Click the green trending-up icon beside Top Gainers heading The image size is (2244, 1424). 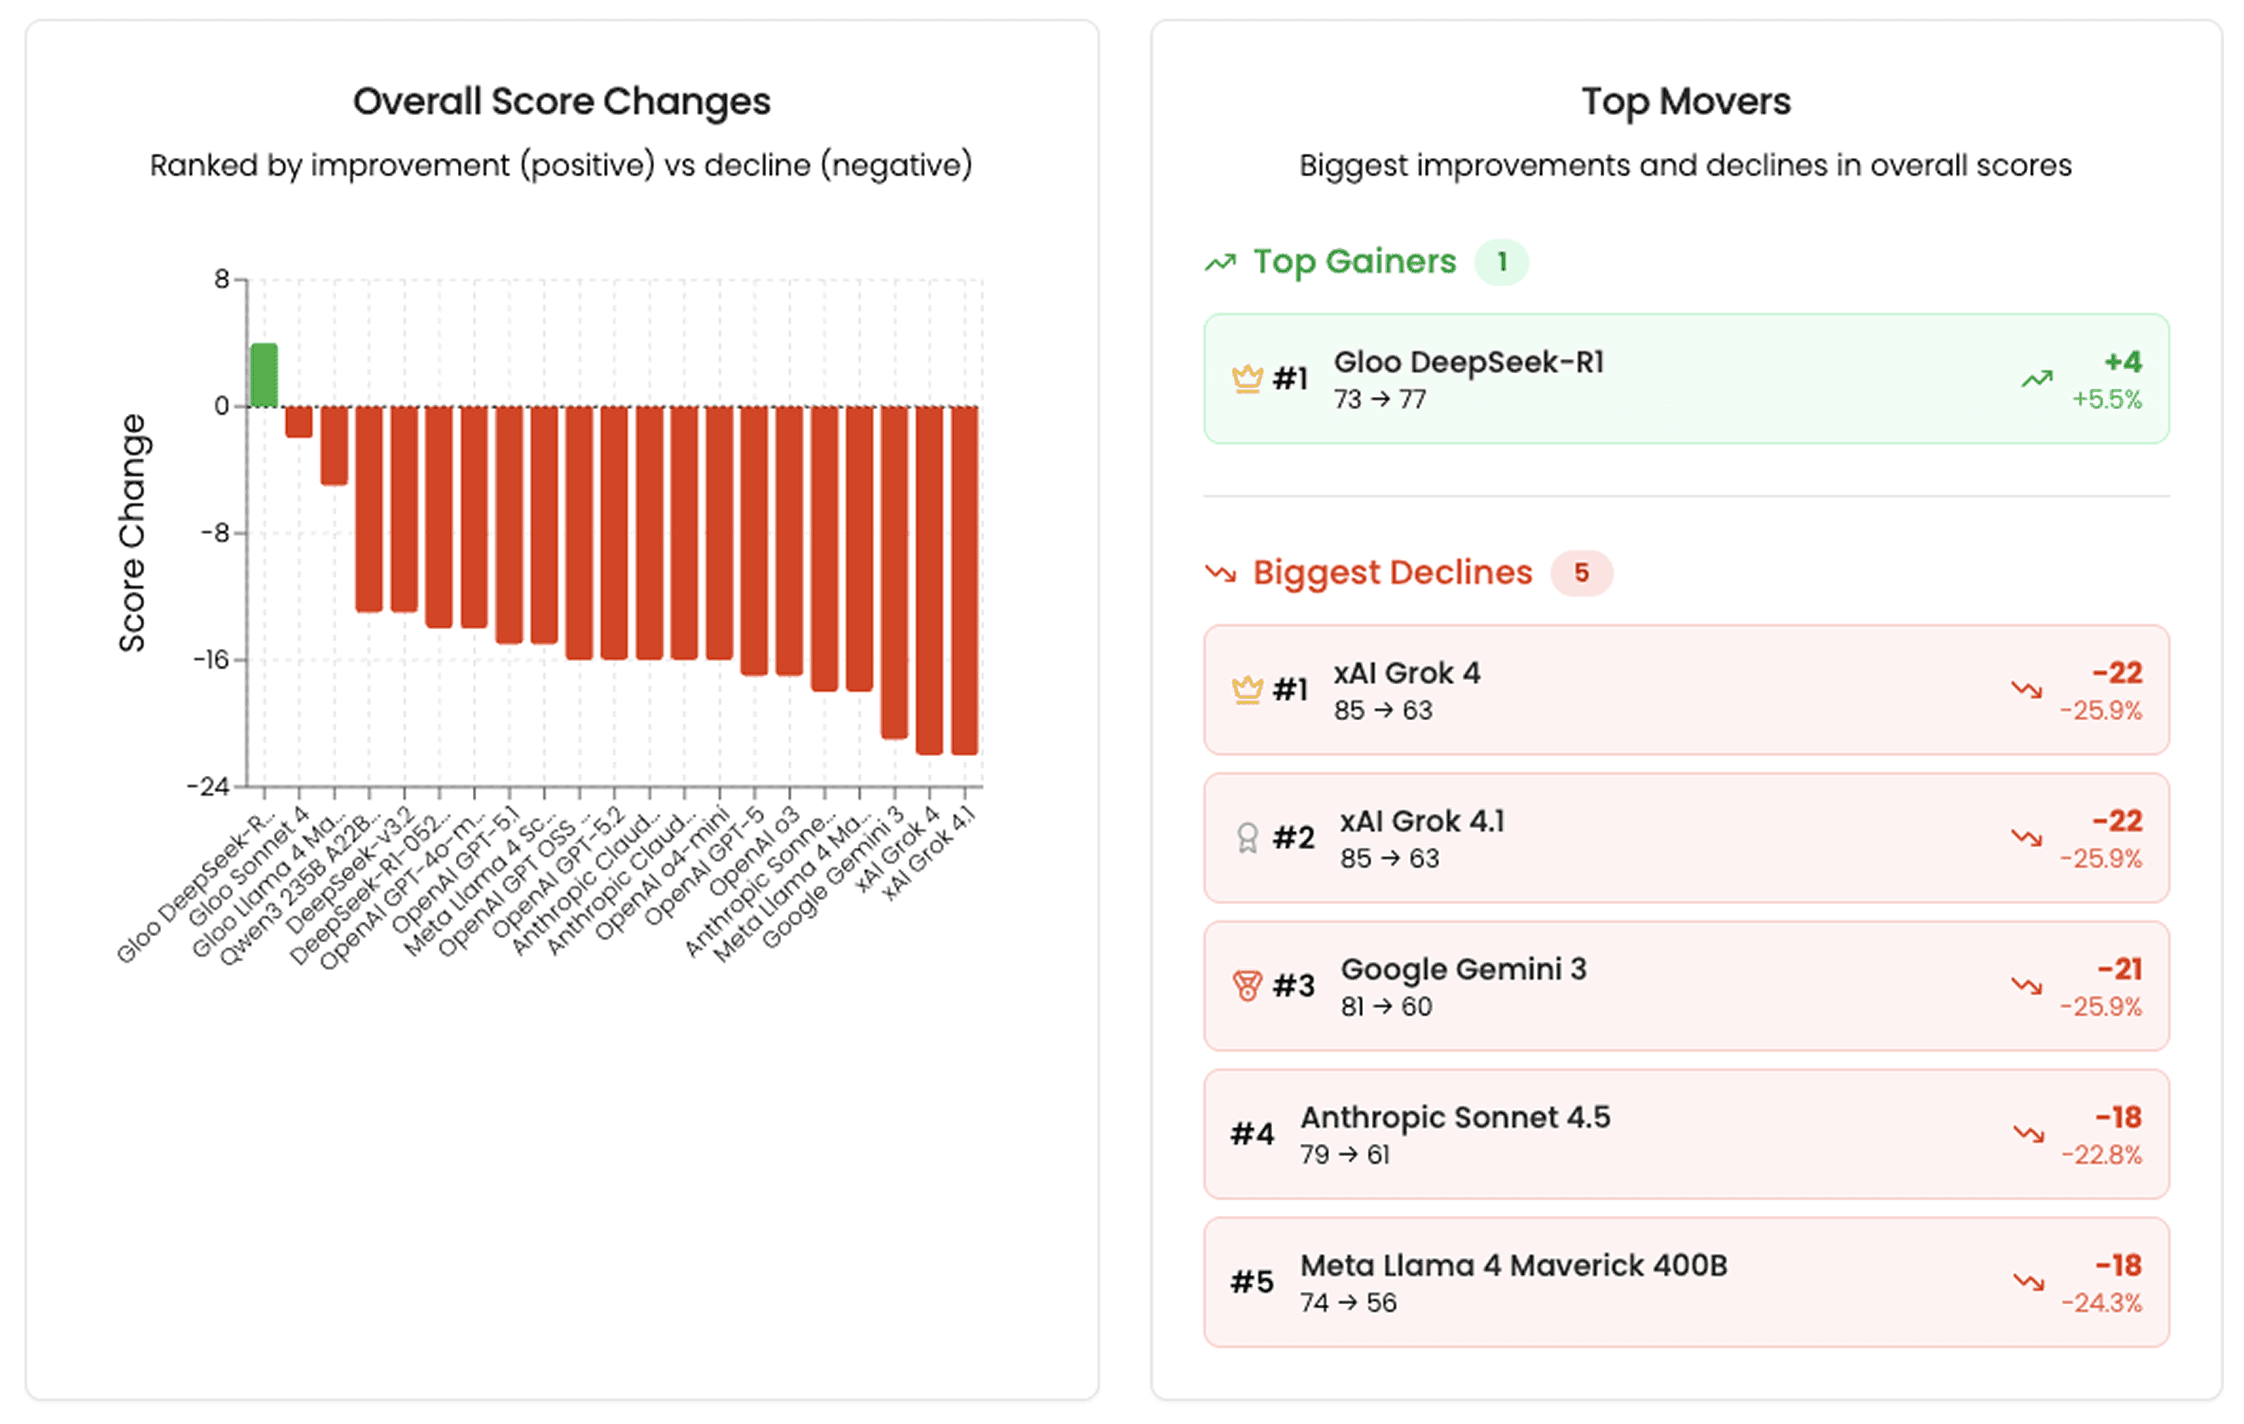coord(1220,263)
